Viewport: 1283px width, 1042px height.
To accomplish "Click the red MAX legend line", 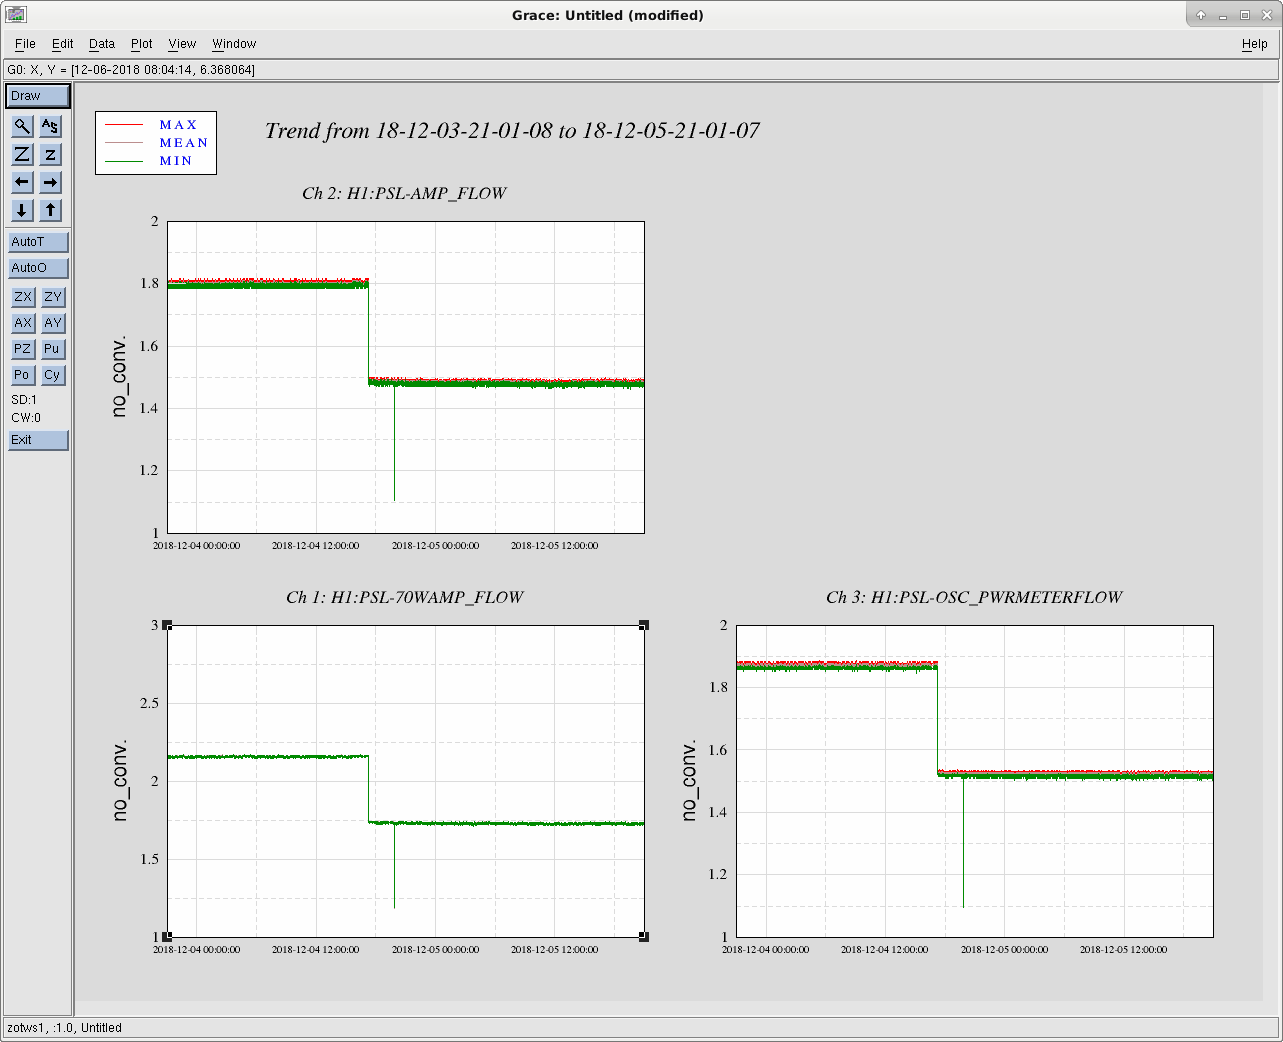I will pos(125,125).
